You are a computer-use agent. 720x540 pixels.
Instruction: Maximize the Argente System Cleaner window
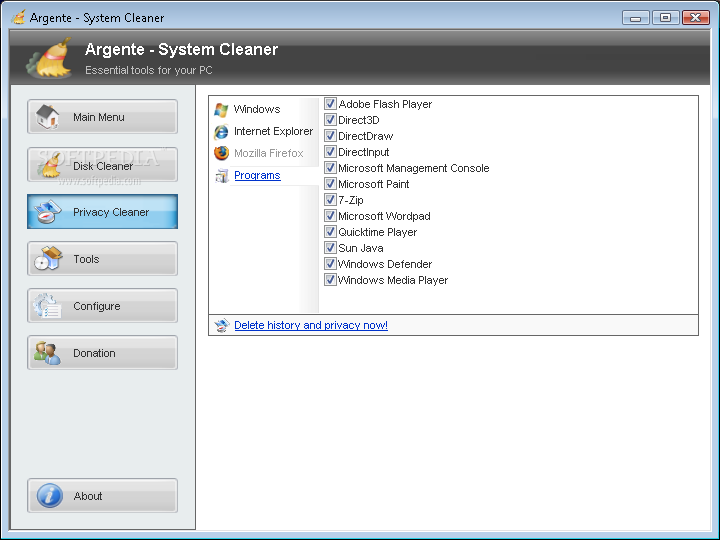(x=665, y=18)
